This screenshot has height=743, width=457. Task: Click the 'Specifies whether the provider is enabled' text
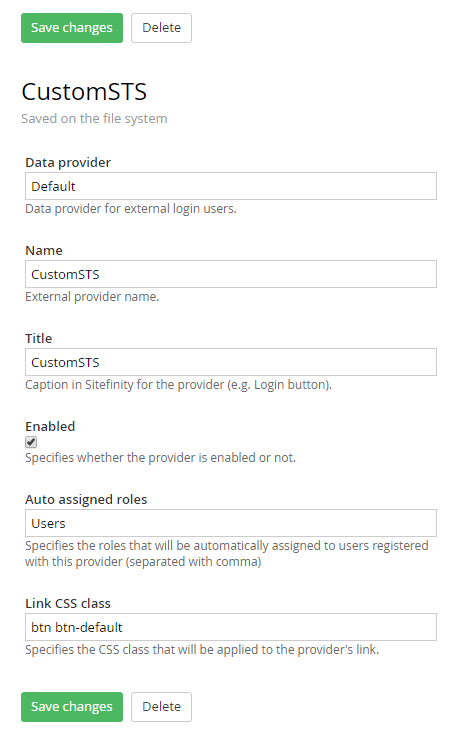click(161, 458)
